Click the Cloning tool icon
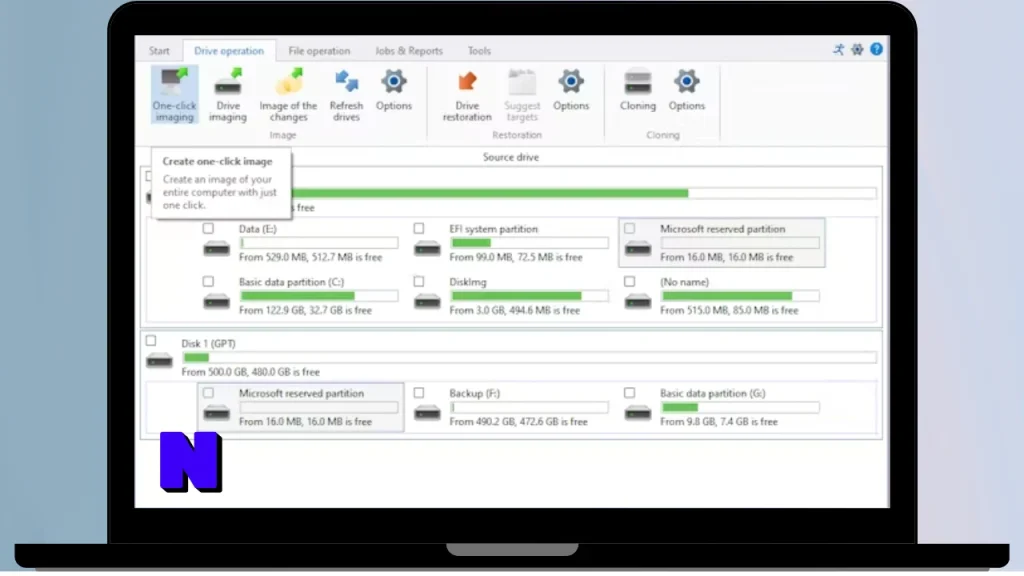This screenshot has width=1024, height=576. 637,81
